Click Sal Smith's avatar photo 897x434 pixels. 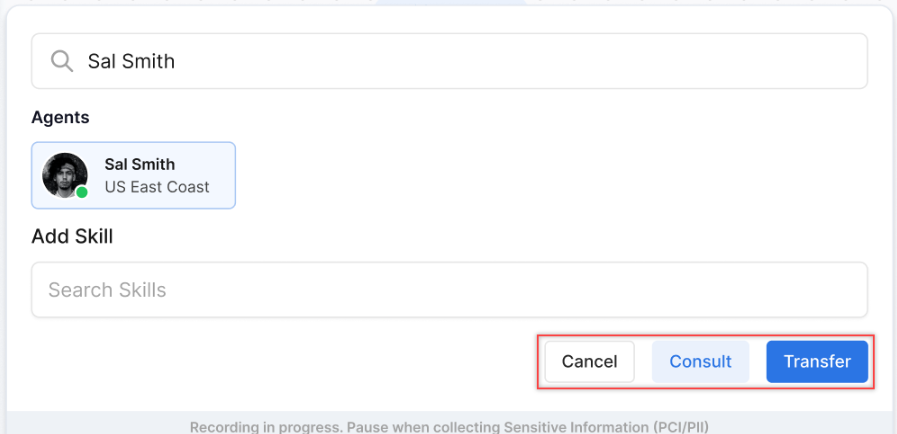(64, 174)
